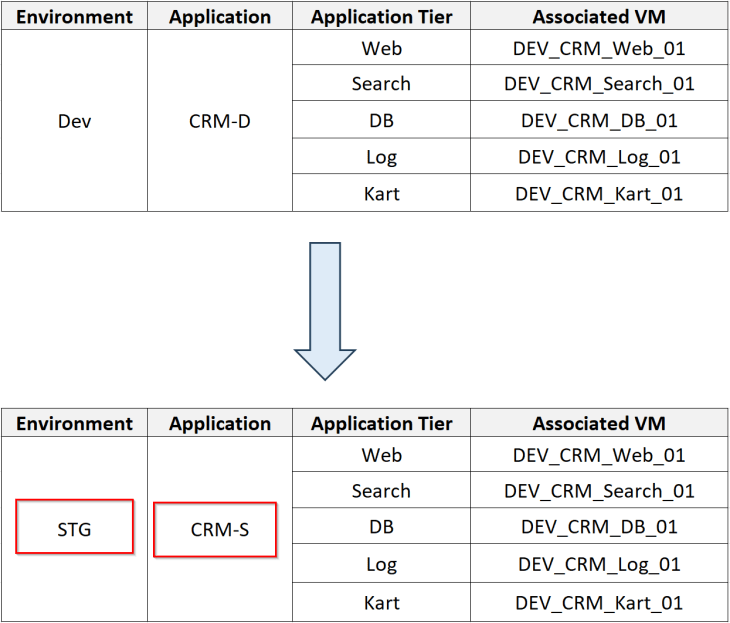
Task: Click the blue downward arrow between tables
Action: tap(325, 310)
